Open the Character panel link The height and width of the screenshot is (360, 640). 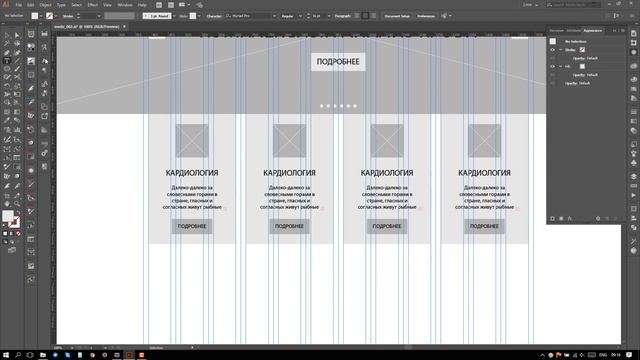click(213, 16)
